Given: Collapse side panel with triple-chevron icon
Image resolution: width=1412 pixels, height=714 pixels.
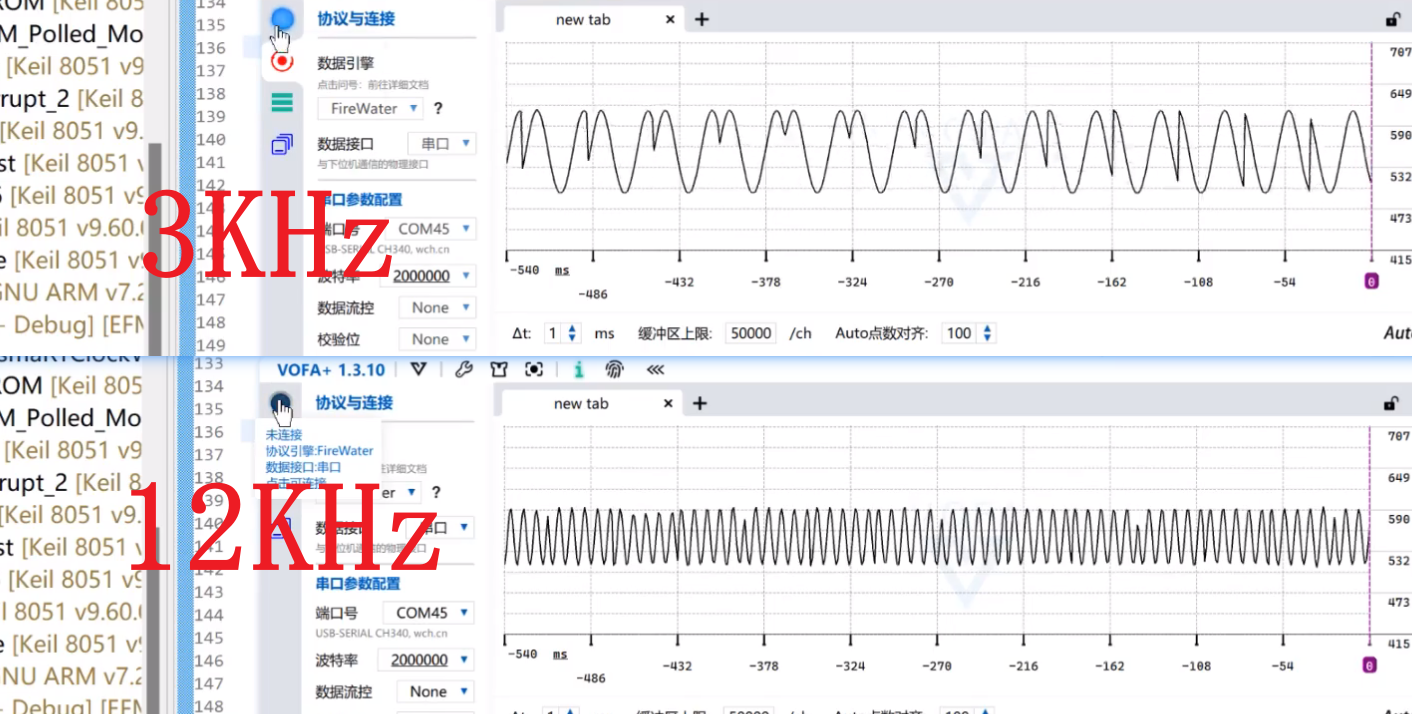Looking at the screenshot, I should [655, 370].
